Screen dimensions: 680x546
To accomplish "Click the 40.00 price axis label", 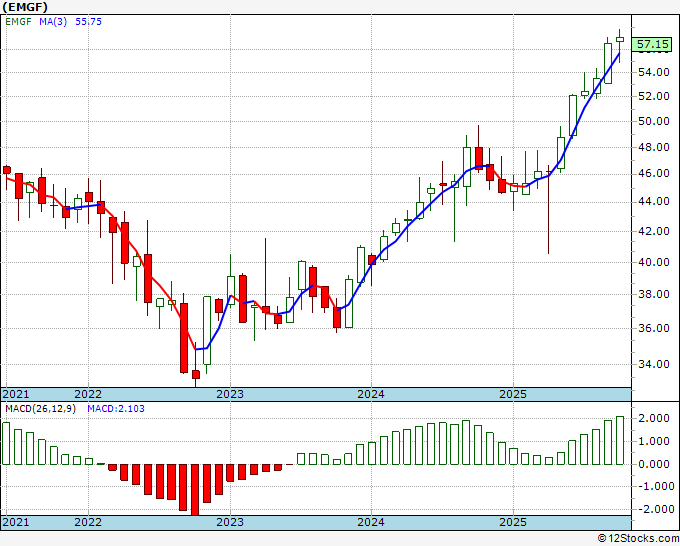I will [654, 262].
